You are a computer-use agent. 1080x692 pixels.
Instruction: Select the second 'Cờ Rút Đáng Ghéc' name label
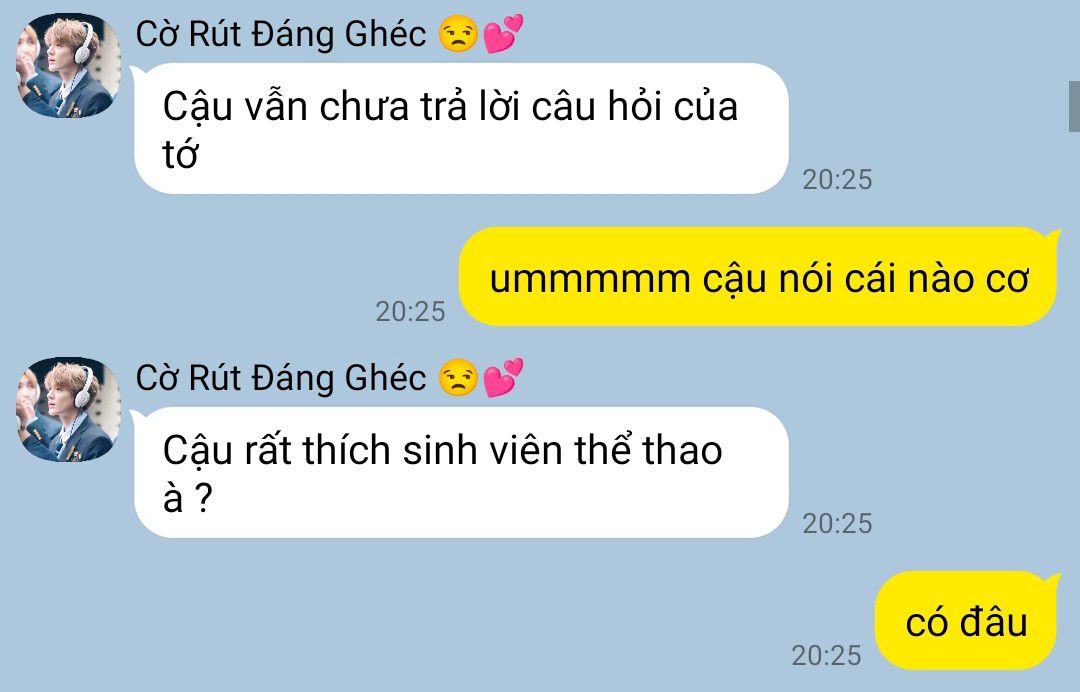click(x=281, y=378)
